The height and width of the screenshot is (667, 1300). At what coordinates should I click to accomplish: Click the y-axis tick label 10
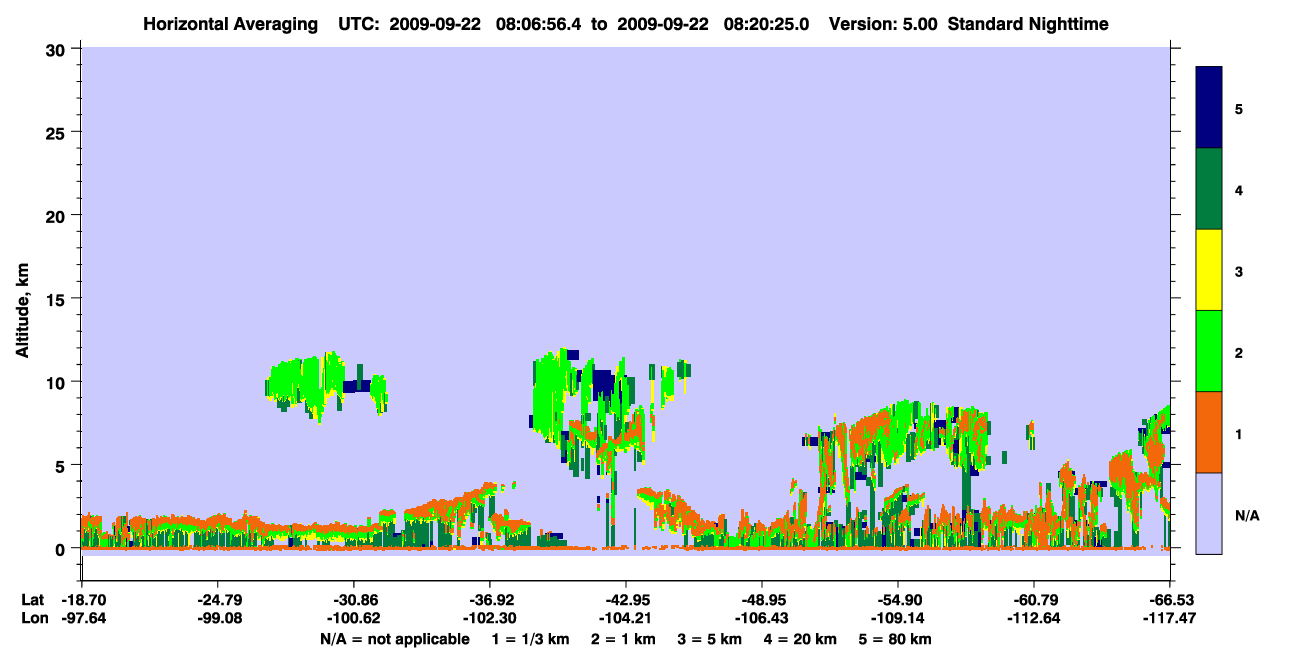coord(56,382)
